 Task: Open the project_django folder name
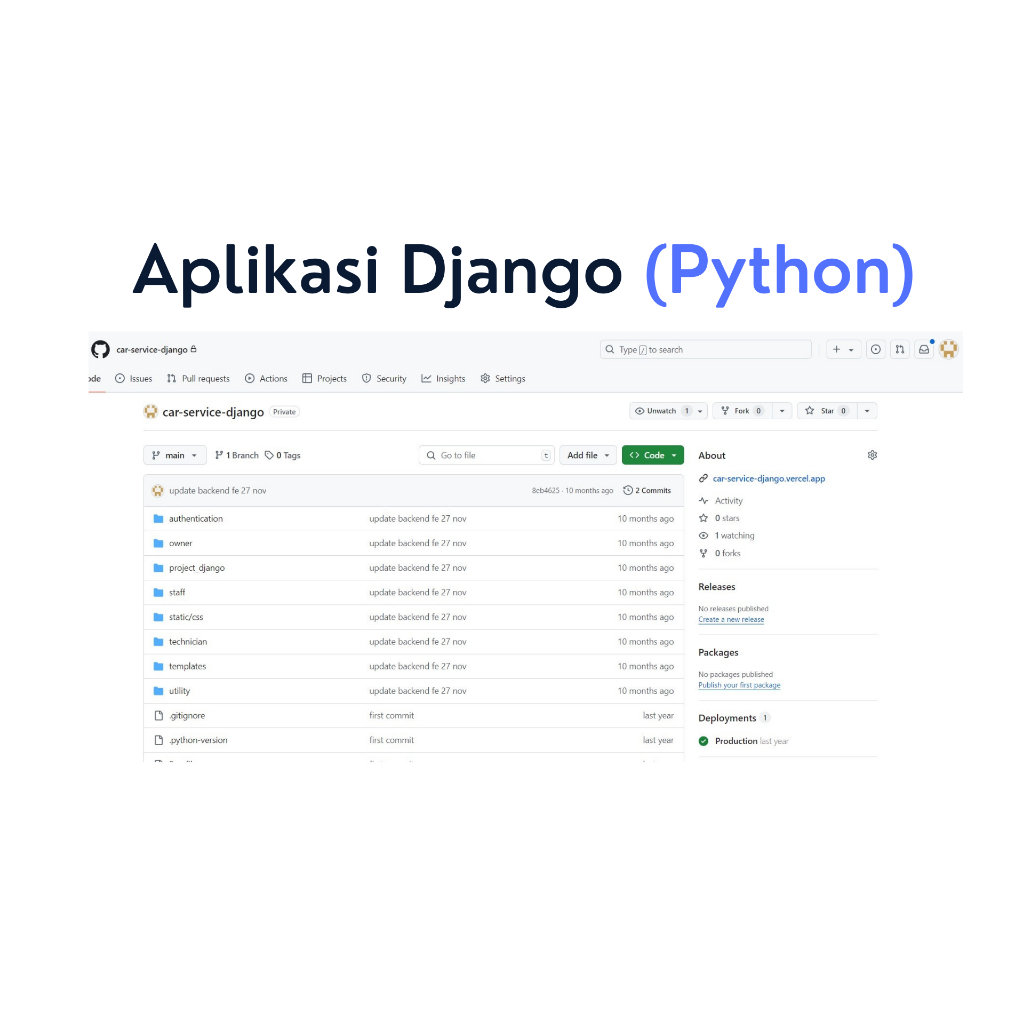pos(197,568)
